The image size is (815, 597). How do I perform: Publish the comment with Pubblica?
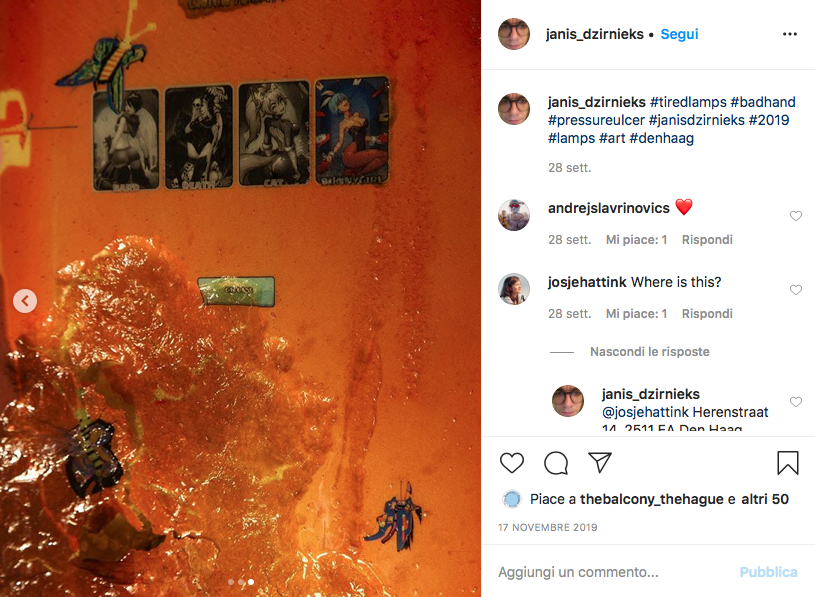[768, 572]
